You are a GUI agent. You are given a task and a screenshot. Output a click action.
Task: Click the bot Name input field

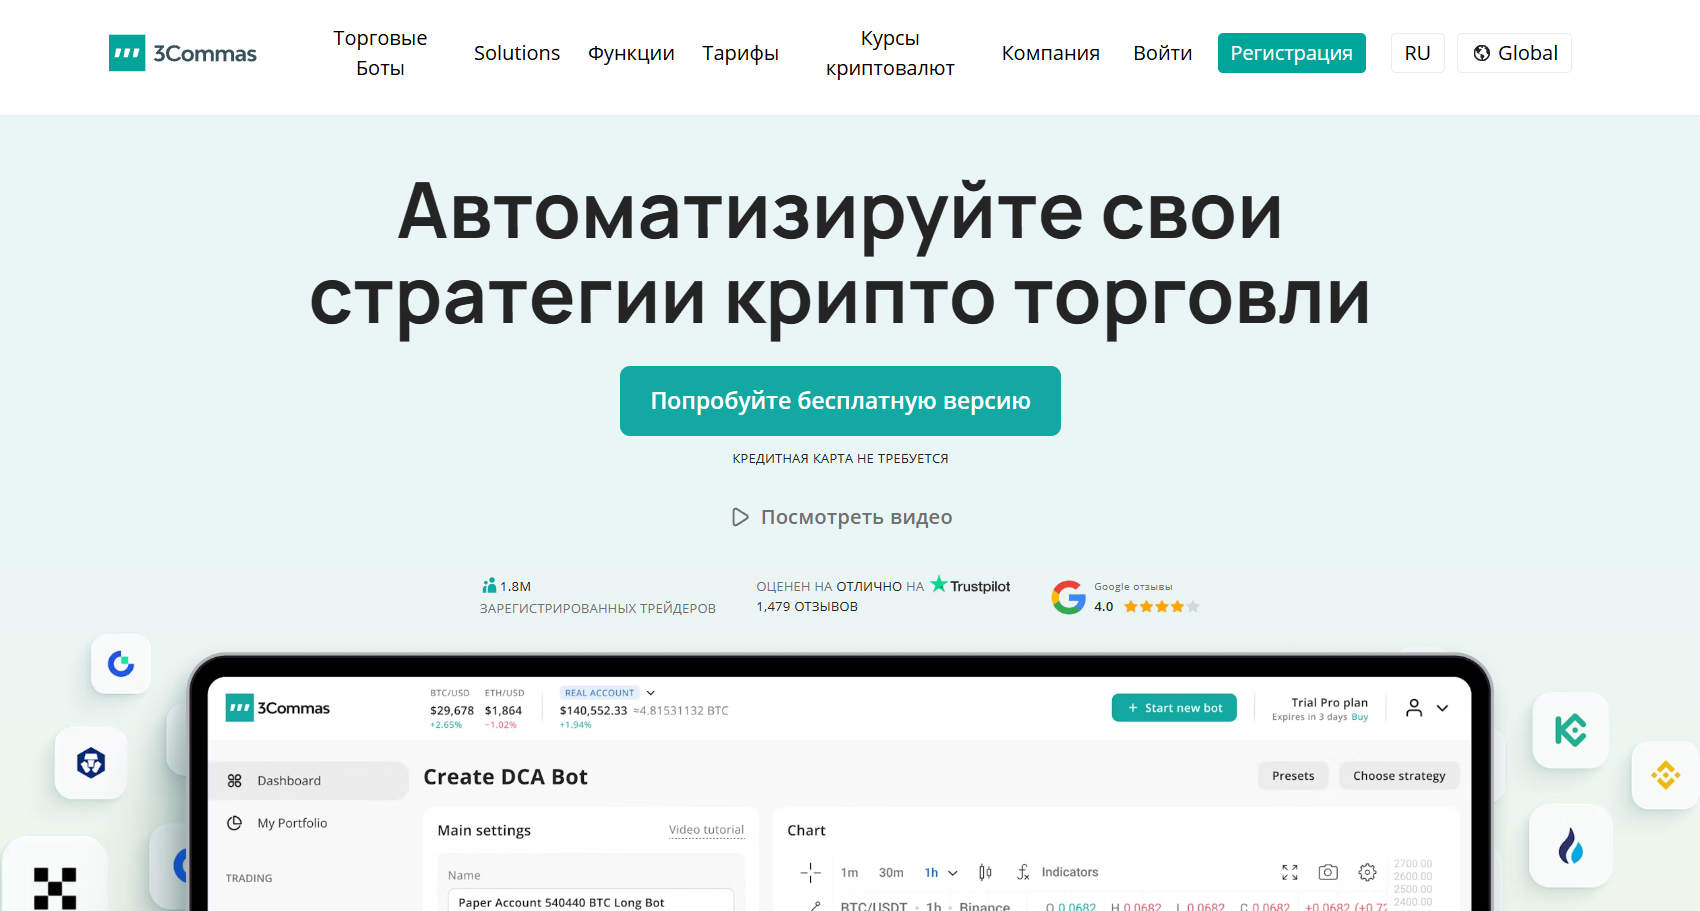tap(591, 902)
